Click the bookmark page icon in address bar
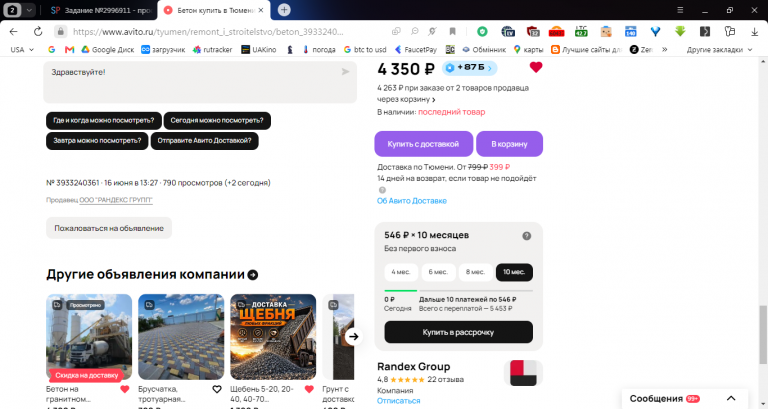The width and height of the screenshot is (768, 409). [x=453, y=31]
